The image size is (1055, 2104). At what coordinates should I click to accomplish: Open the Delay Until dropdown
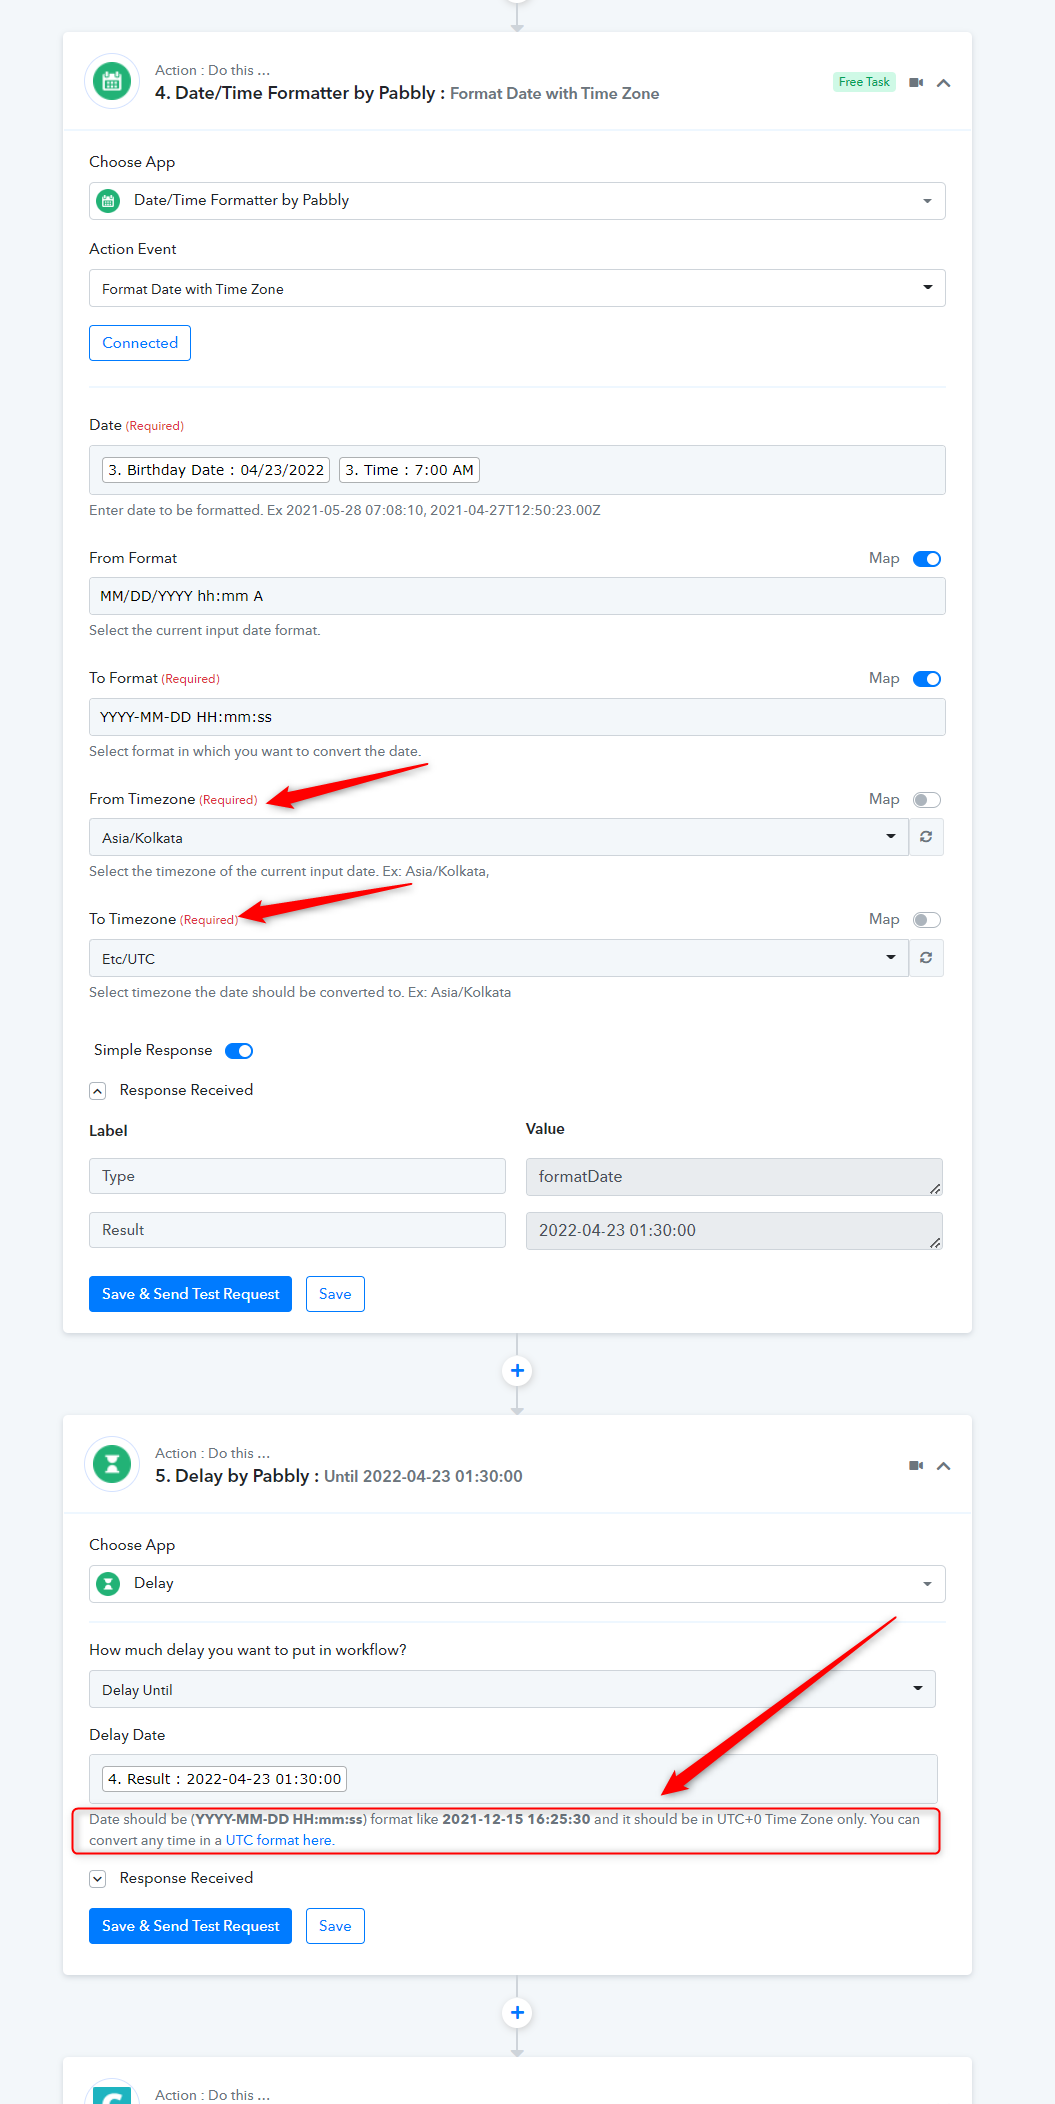[x=512, y=1690]
